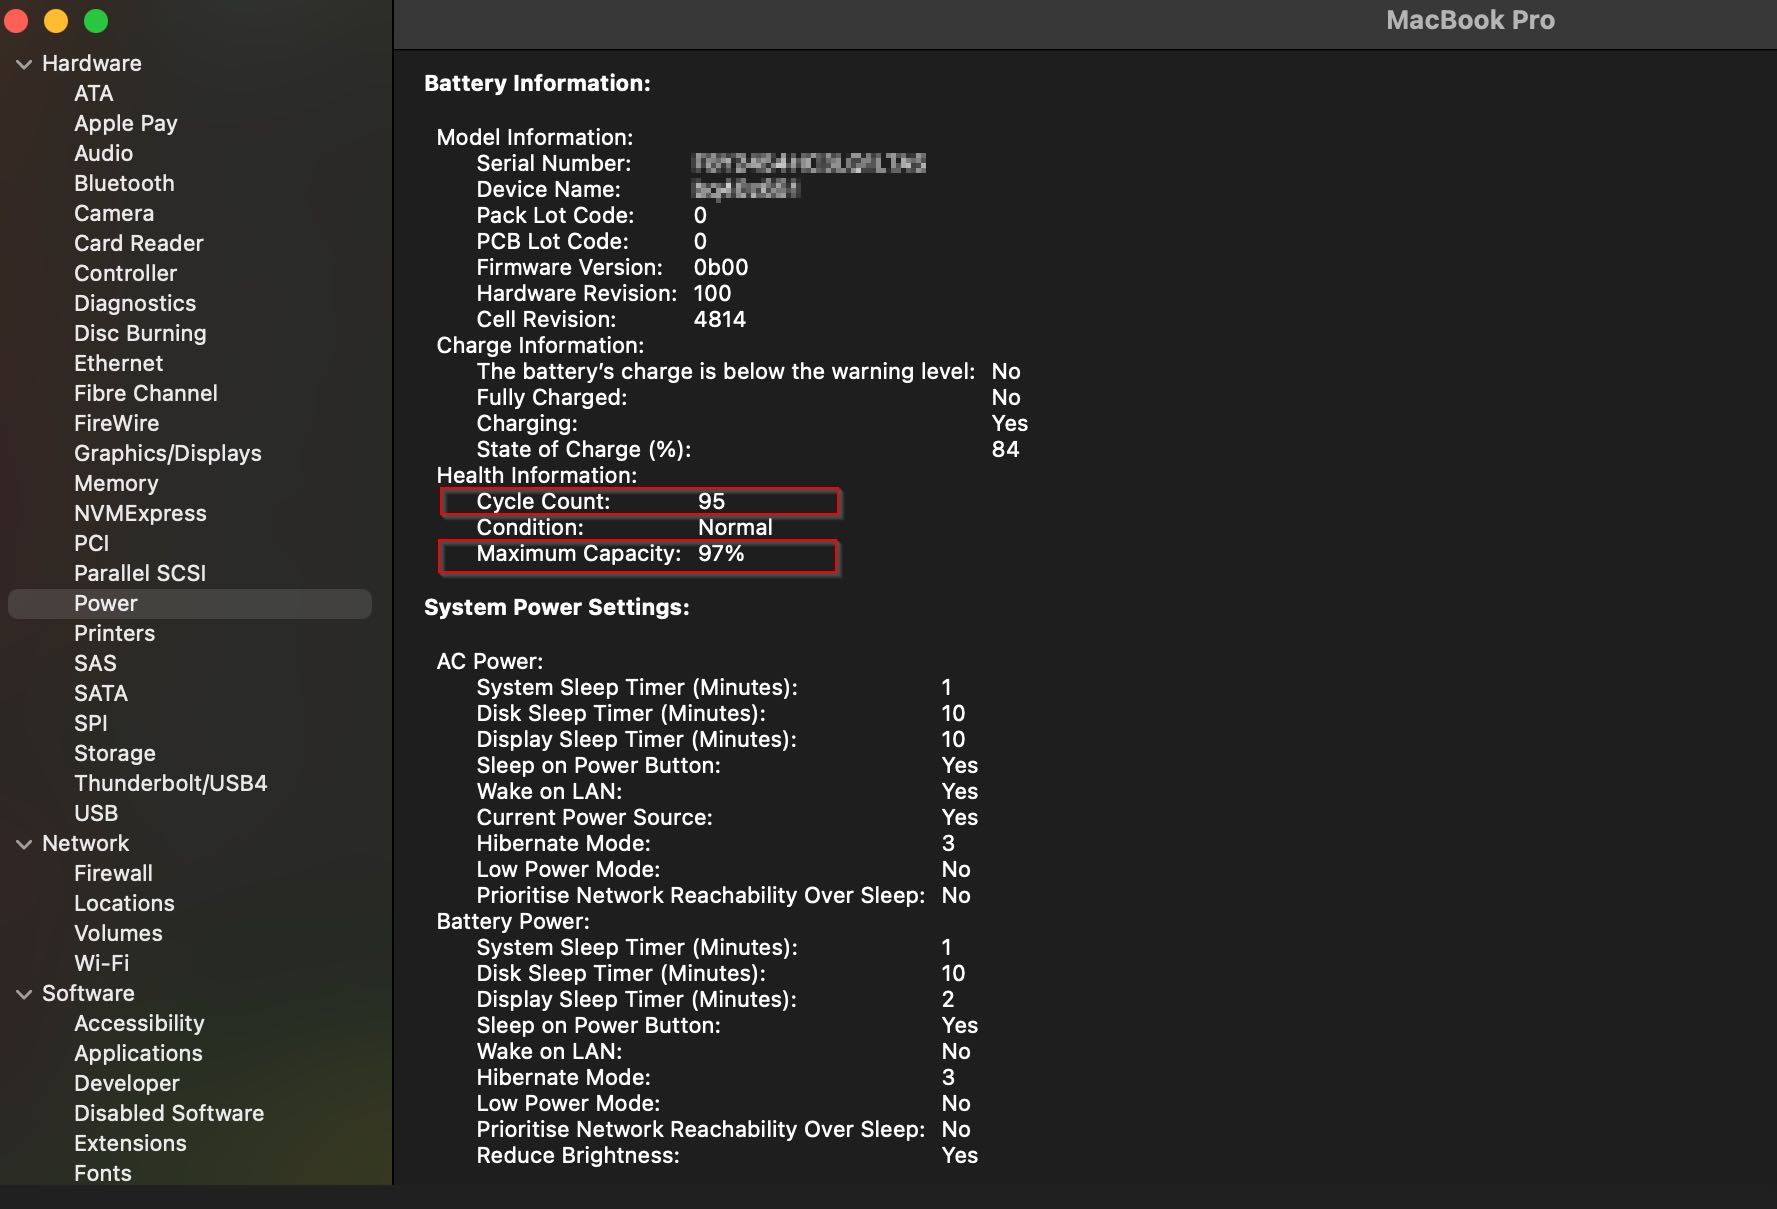The image size is (1777, 1209).
Task: Select Extensions under Software
Action: click(130, 1143)
